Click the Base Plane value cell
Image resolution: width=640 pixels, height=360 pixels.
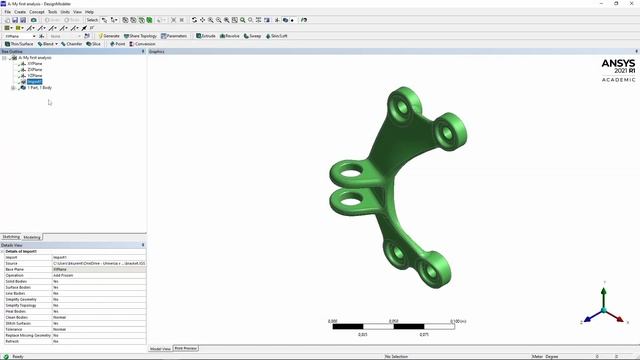99,270
